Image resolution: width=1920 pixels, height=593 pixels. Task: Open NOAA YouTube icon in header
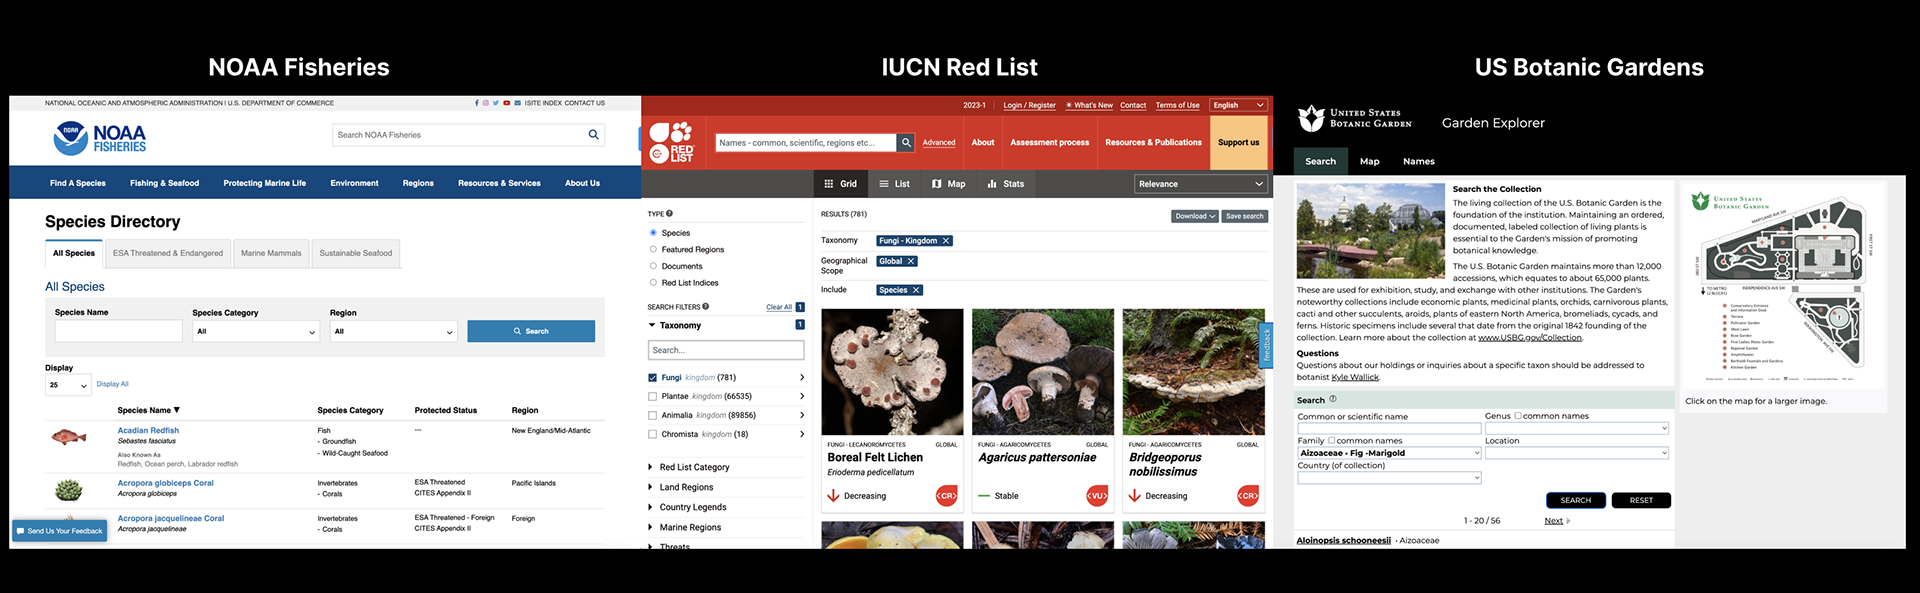pos(507,103)
